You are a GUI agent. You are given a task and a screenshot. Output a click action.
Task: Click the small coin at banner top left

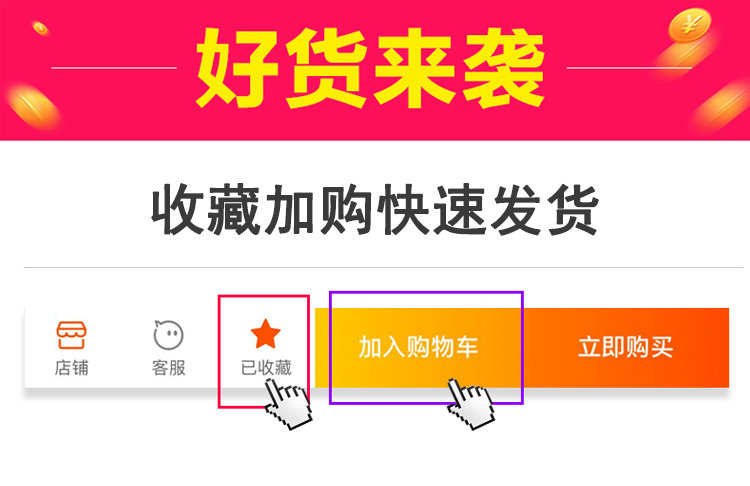(x=40, y=29)
